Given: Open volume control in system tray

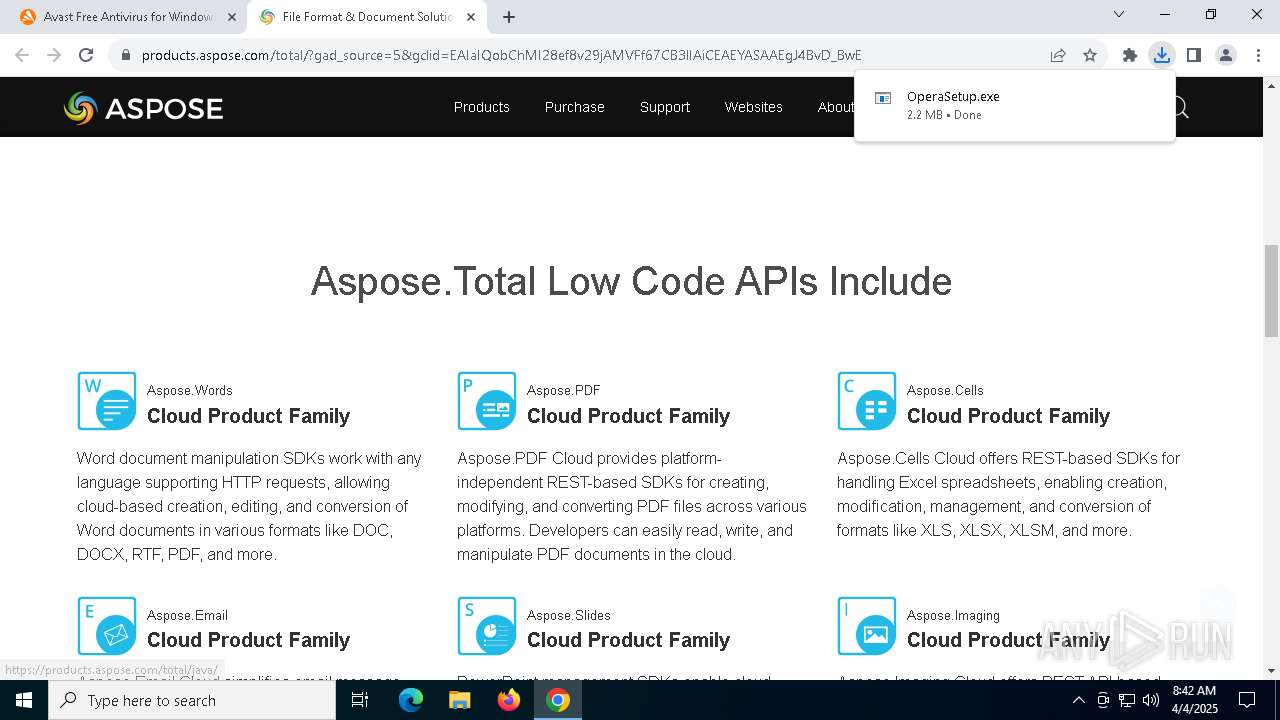Looking at the screenshot, I should click(x=1150, y=700).
